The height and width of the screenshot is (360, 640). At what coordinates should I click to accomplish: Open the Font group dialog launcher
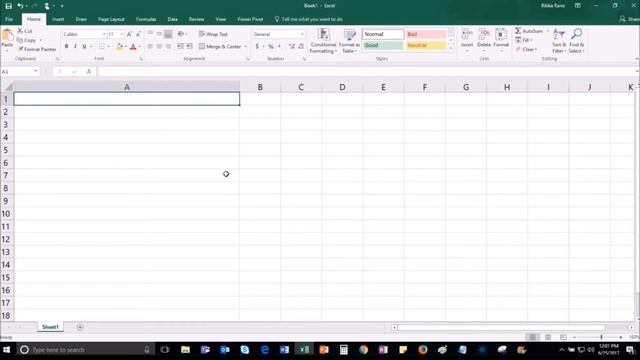[x=141, y=59]
